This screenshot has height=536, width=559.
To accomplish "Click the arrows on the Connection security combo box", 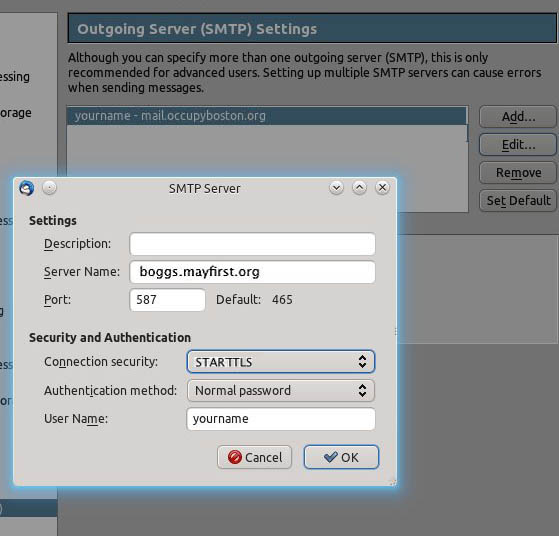I will [362, 362].
